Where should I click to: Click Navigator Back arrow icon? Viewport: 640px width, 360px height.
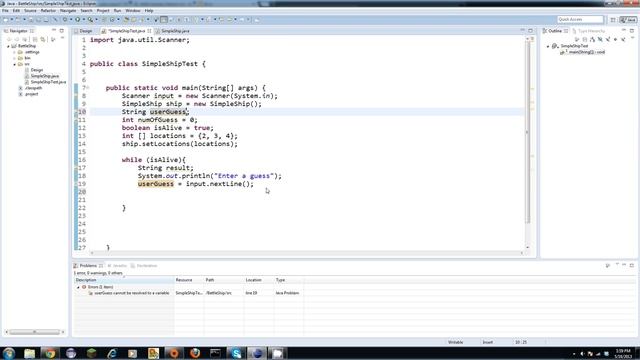coord(9,40)
